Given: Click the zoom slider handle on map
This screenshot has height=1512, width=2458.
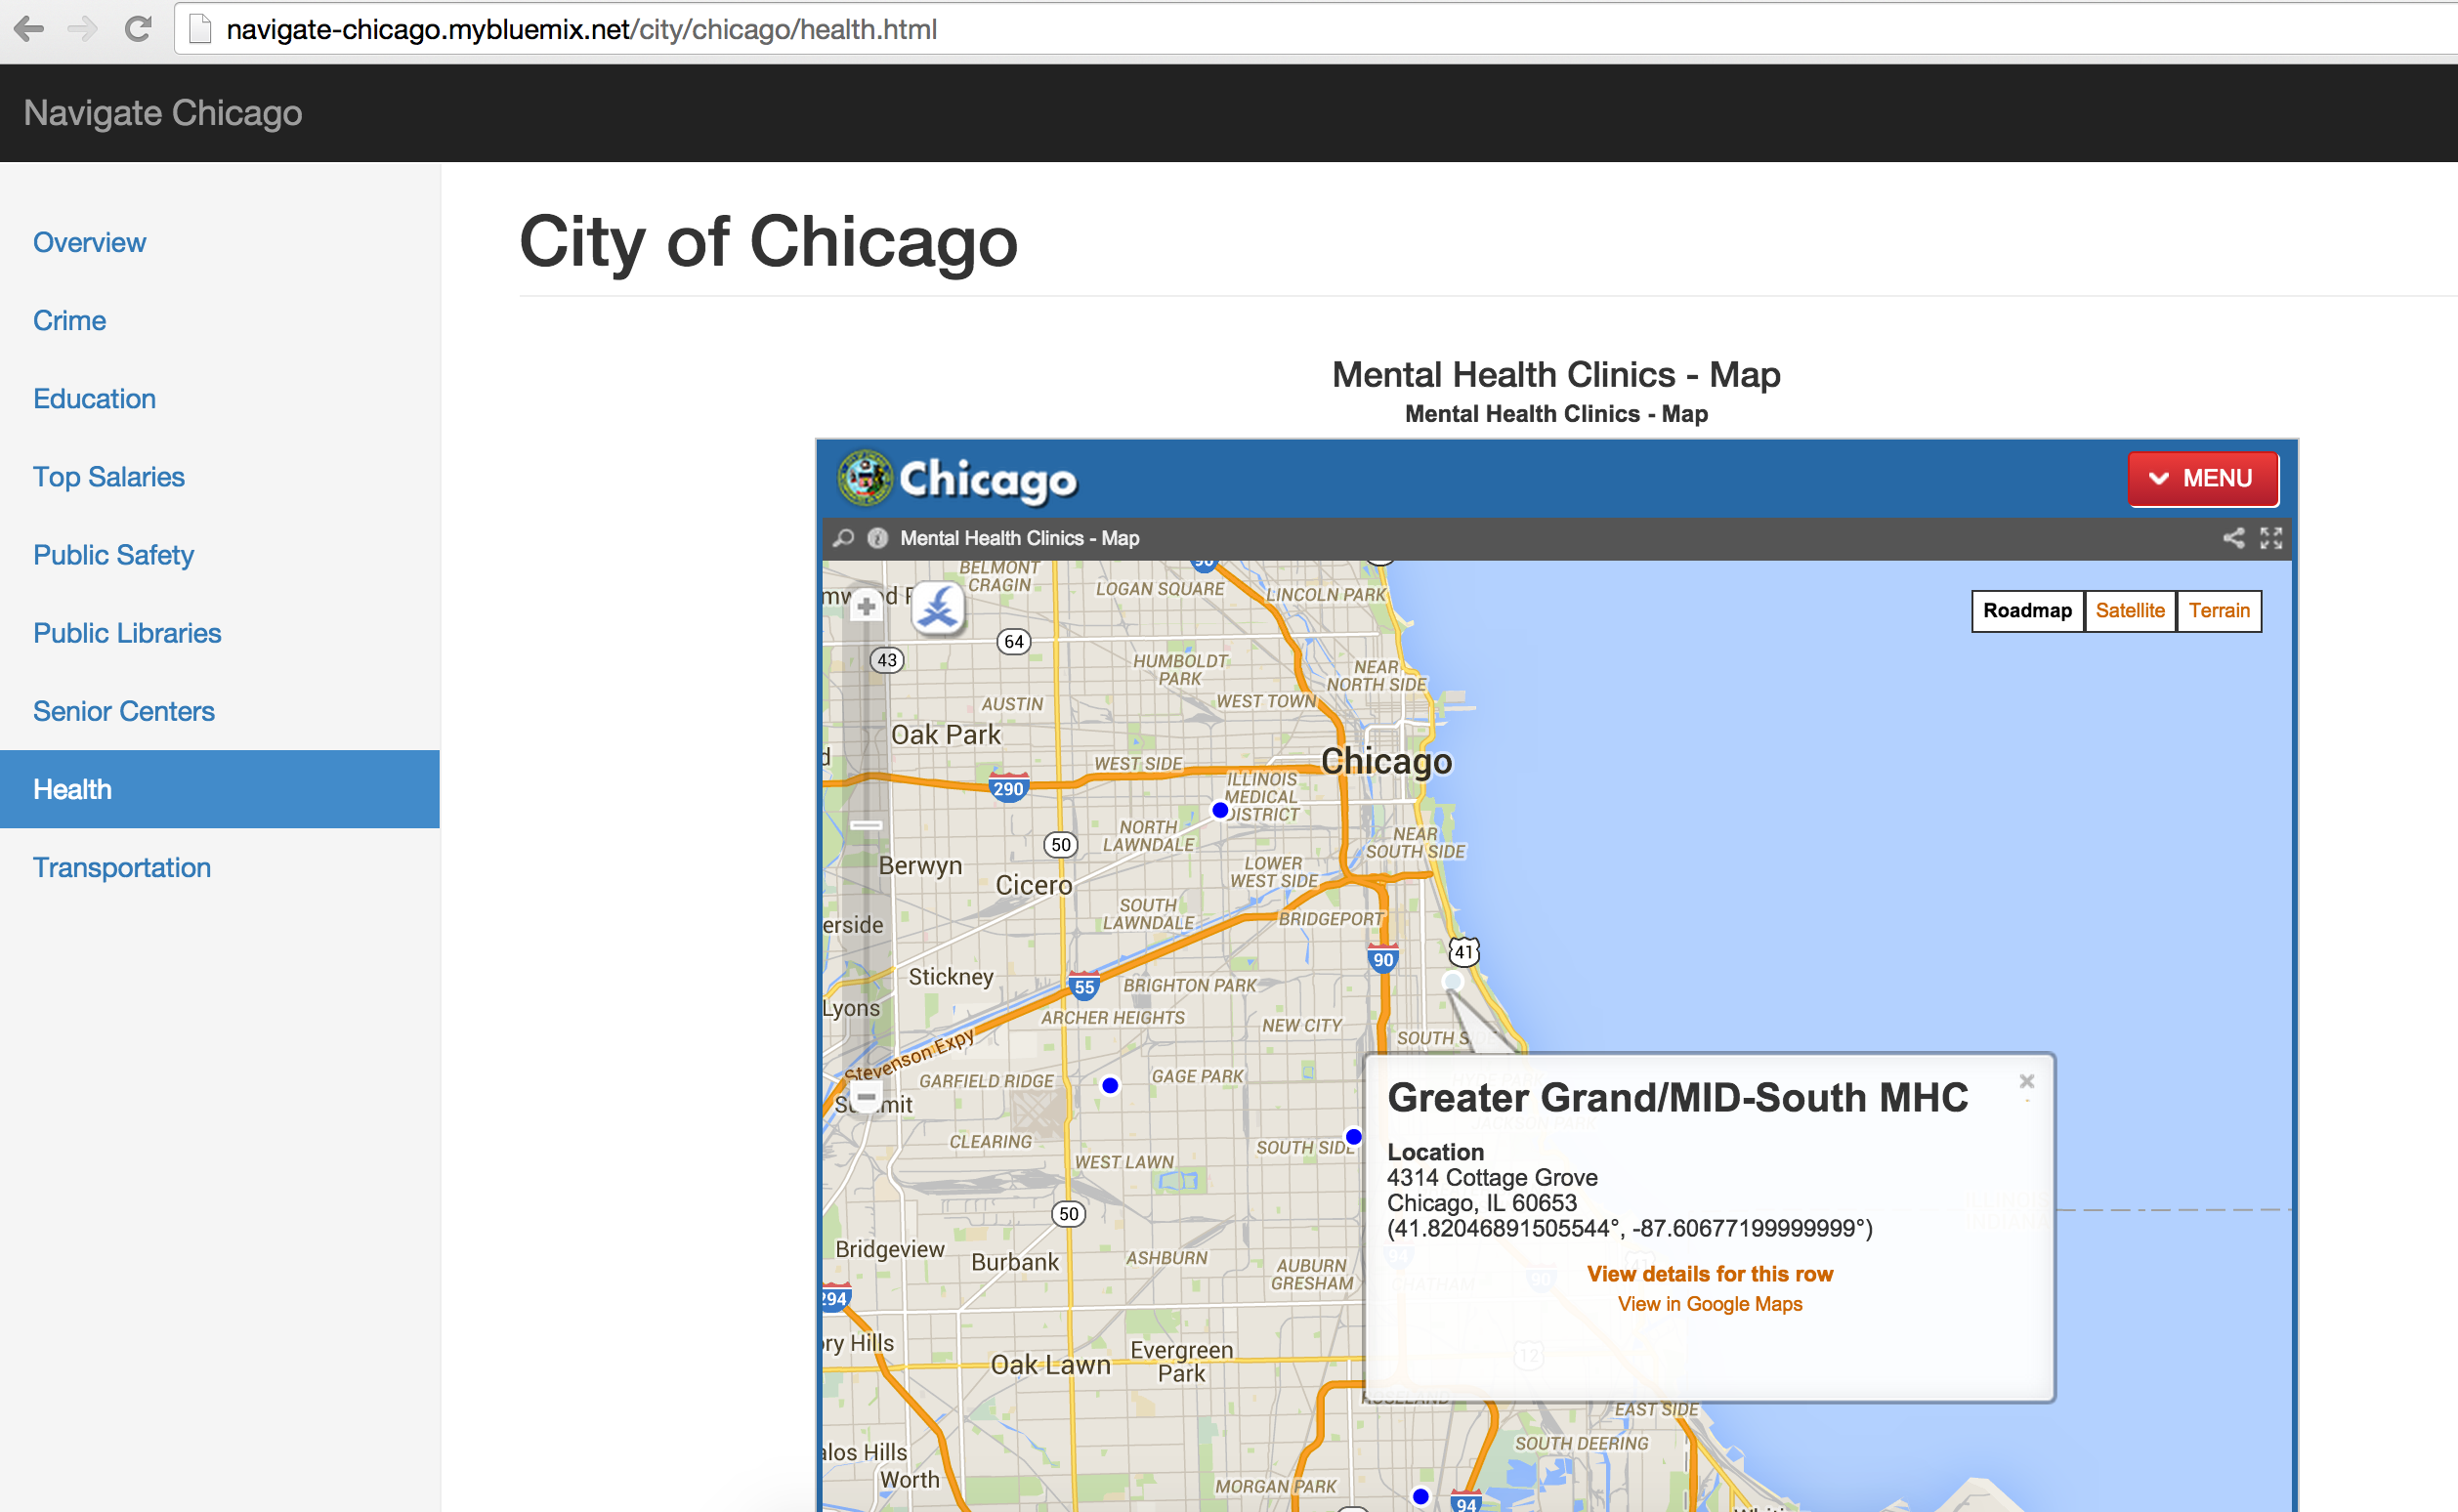Looking at the screenshot, I should point(866,825).
